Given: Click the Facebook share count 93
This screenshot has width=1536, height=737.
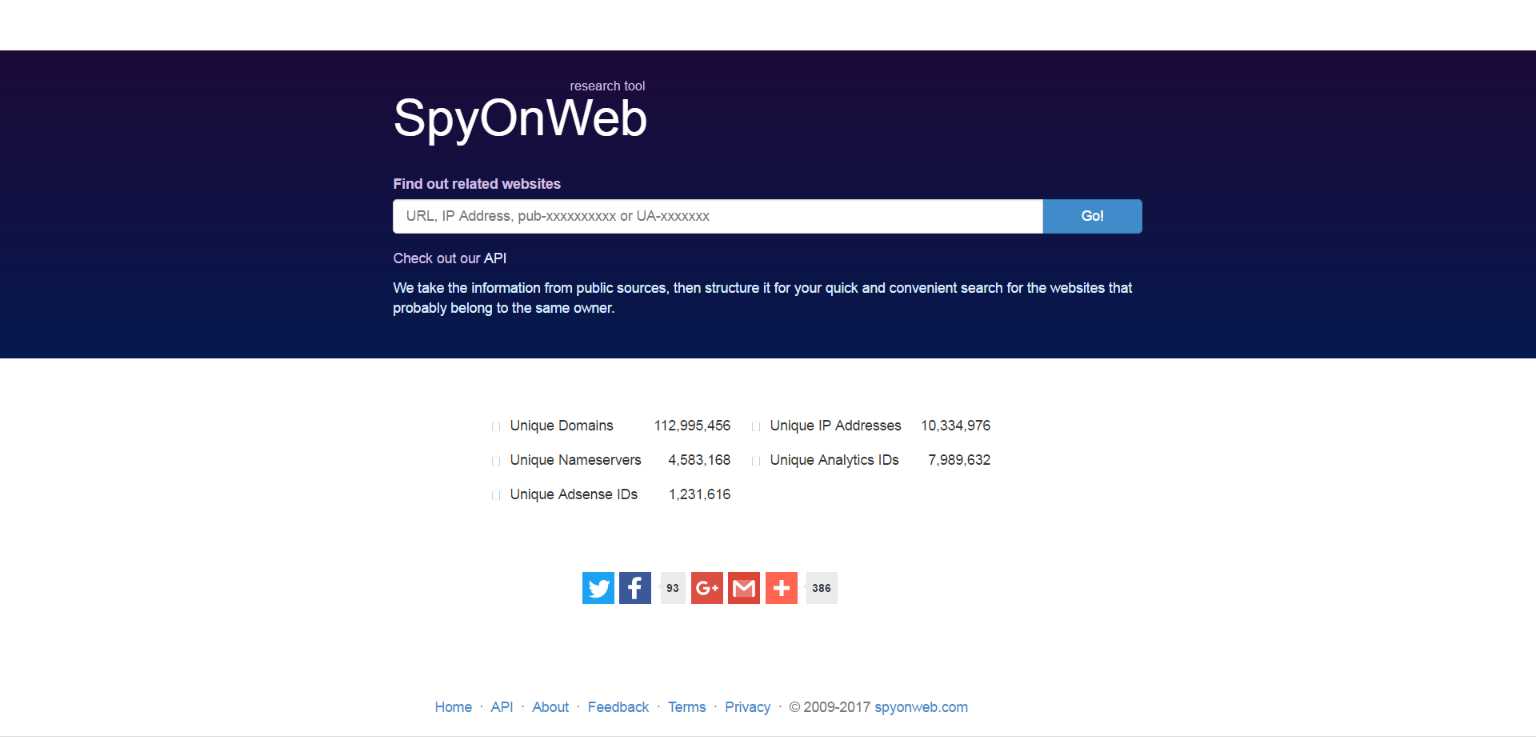Looking at the screenshot, I should 673,588.
